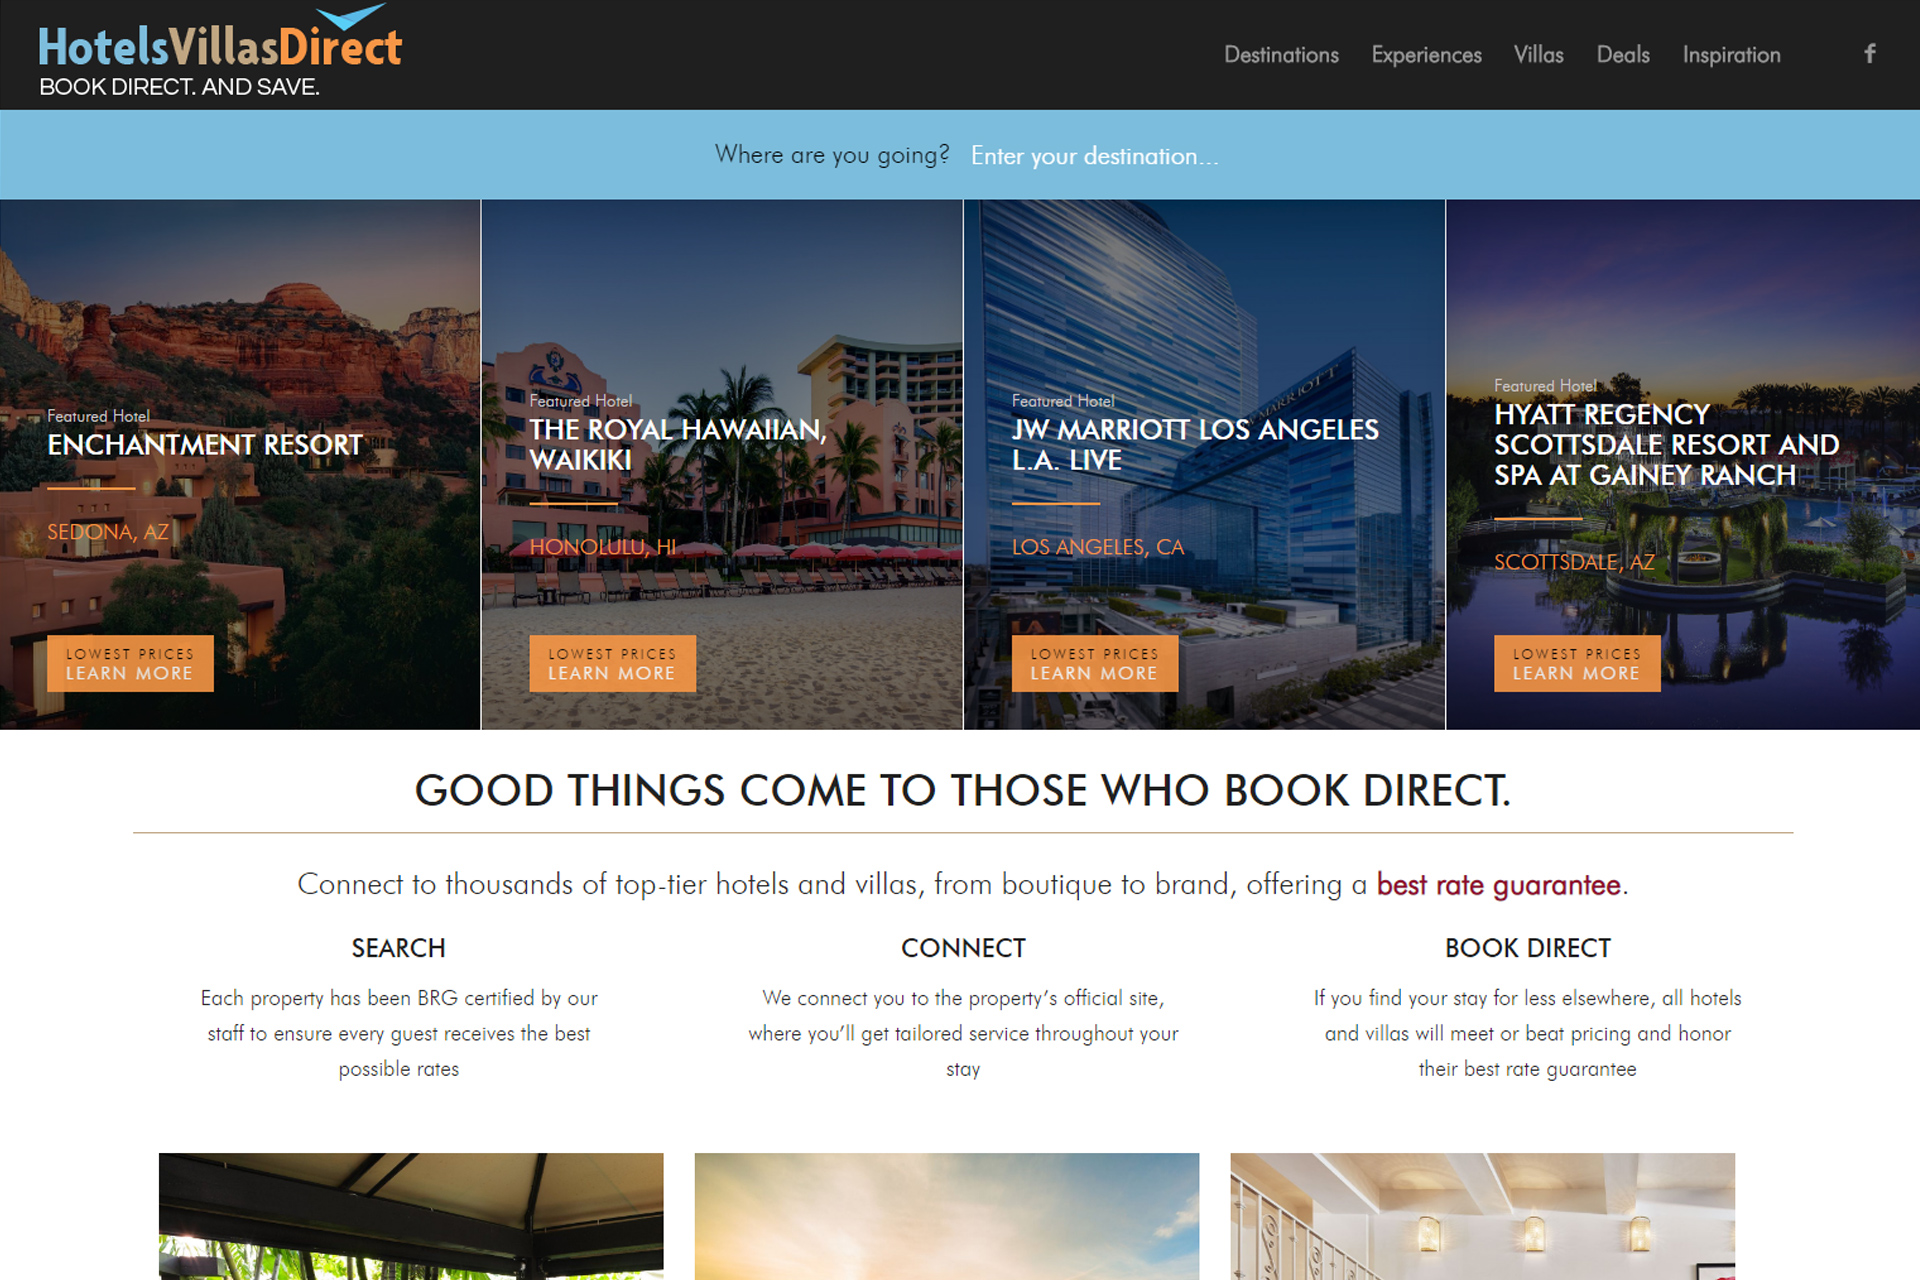Open the Destinations menu
This screenshot has height=1280, width=1920.
[1281, 55]
